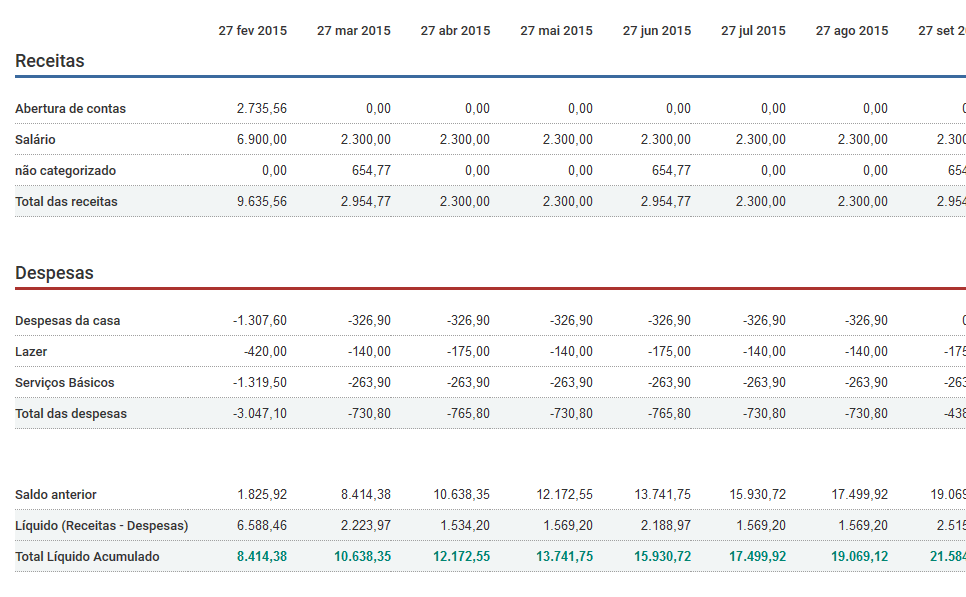Image resolution: width=966 pixels, height=597 pixels.
Task: Select the "Total Líquido Acumulado" row label
Action: (x=87, y=556)
